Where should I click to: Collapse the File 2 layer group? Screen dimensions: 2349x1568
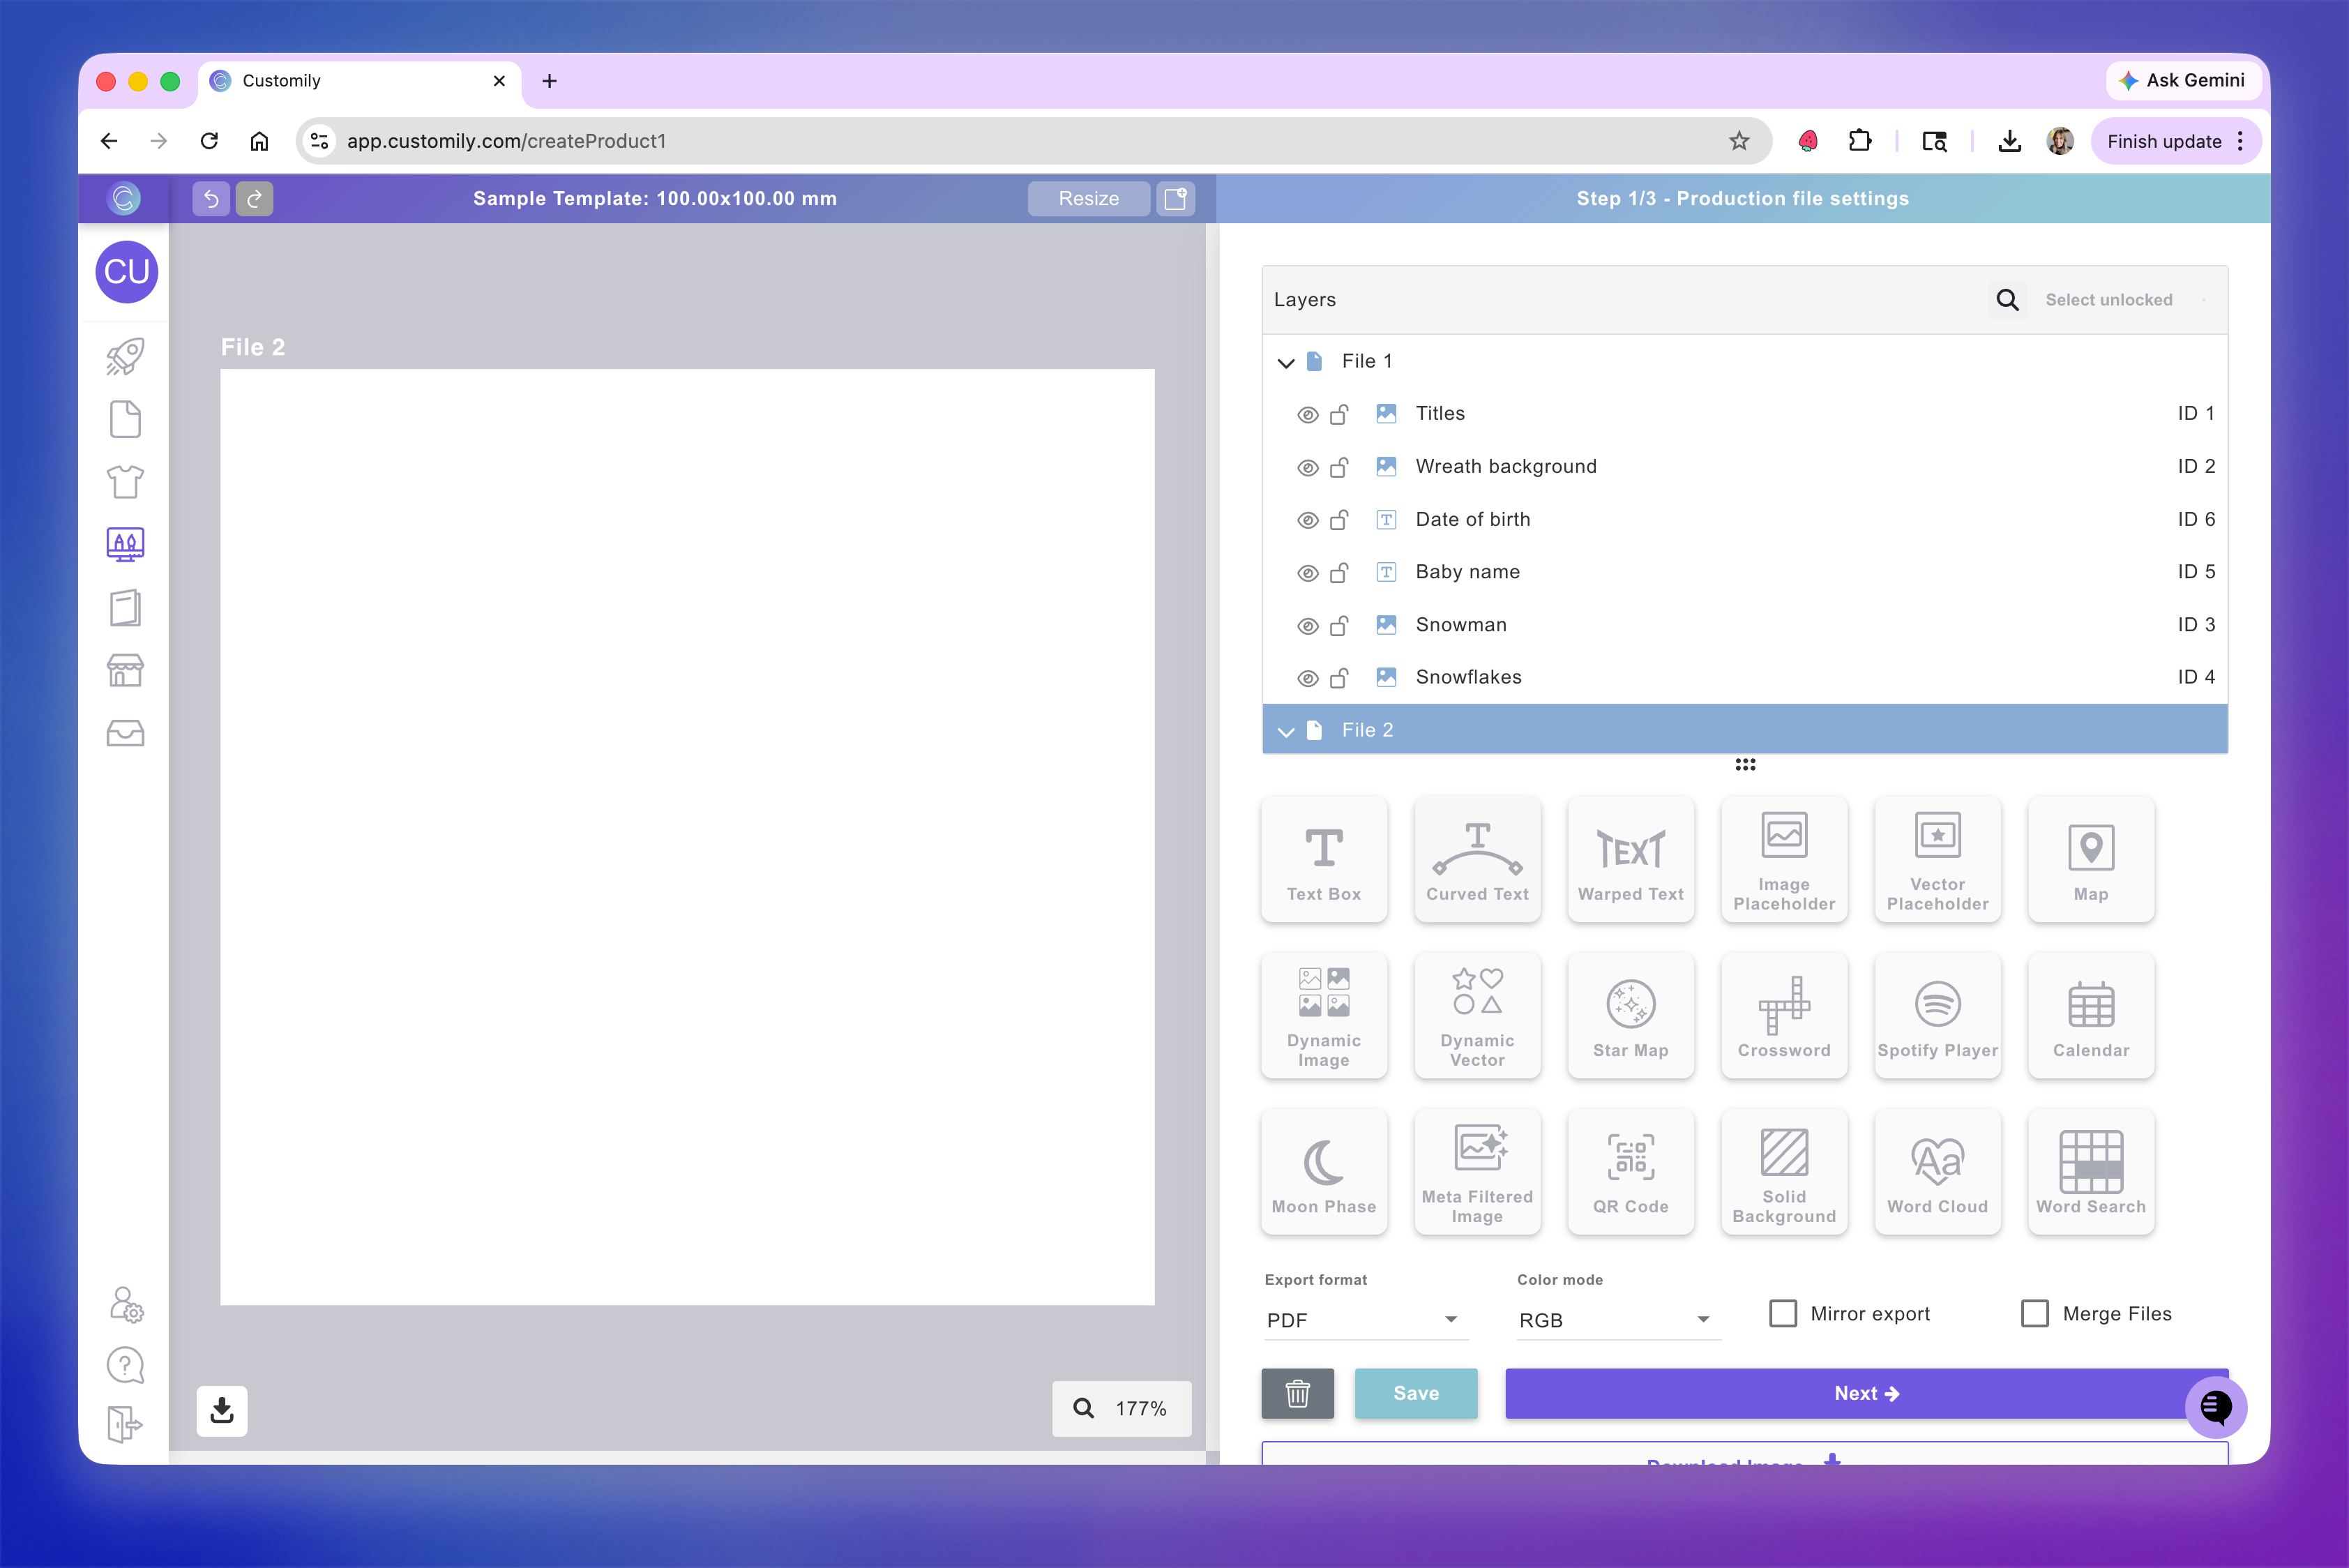pos(1286,731)
